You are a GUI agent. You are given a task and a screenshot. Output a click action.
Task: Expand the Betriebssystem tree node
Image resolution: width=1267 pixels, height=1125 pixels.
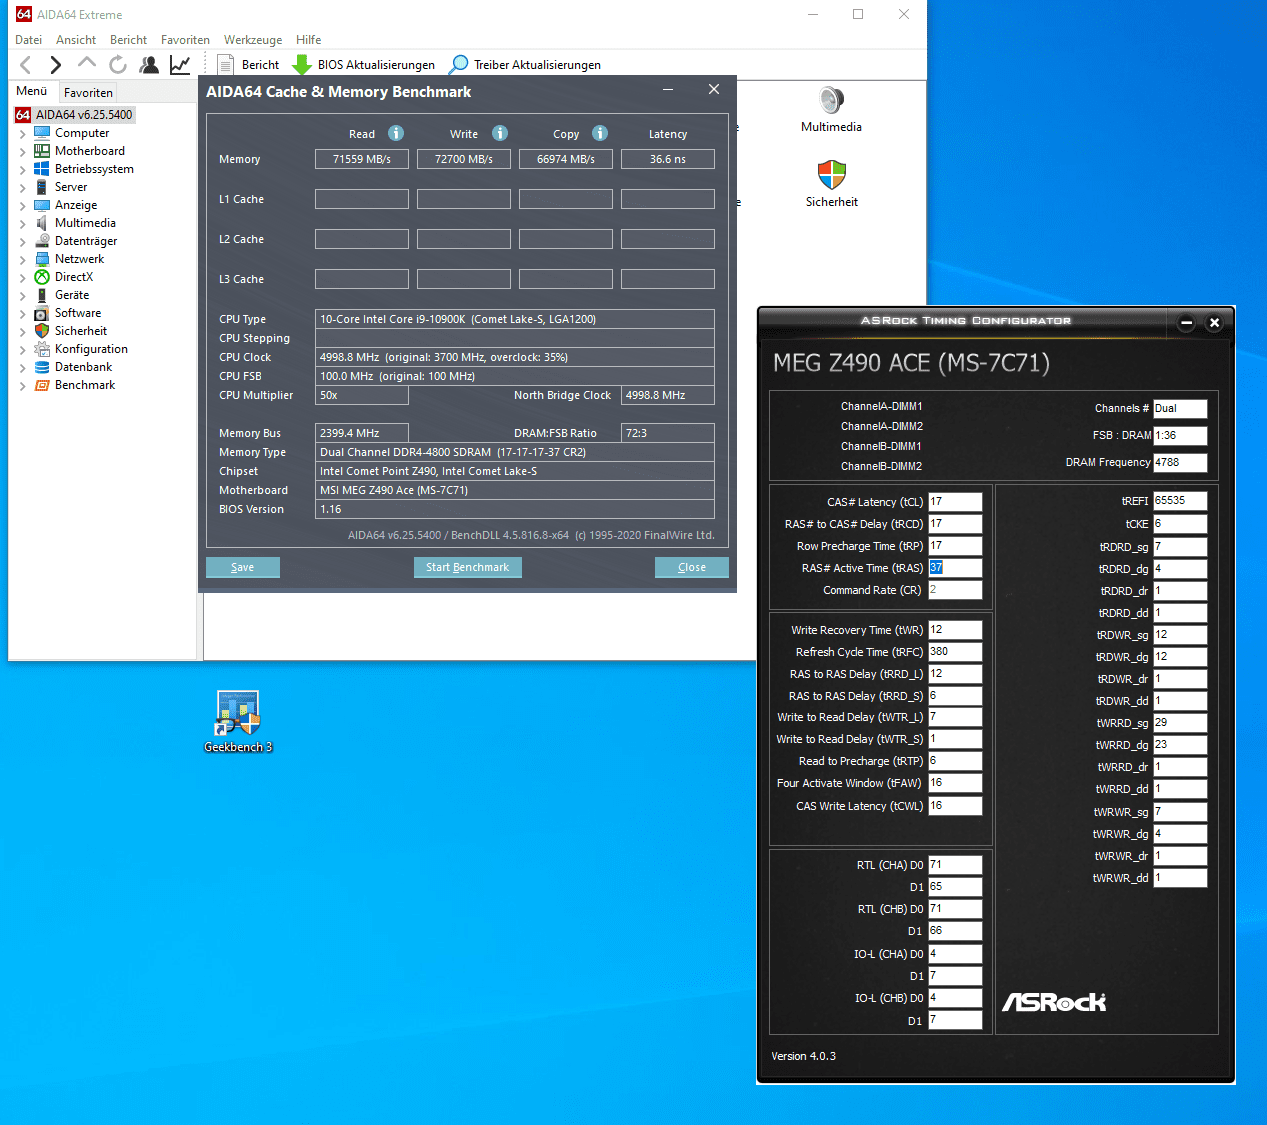click(22, 169)
